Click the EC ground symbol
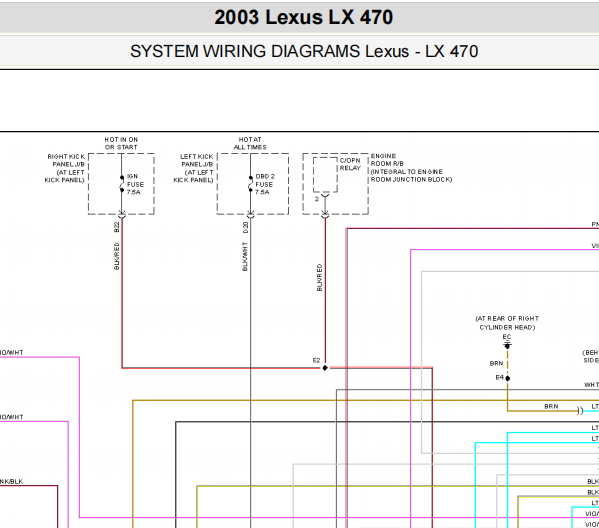The height and width of the screenshot is (528, 599). click(x=507, y=345)
